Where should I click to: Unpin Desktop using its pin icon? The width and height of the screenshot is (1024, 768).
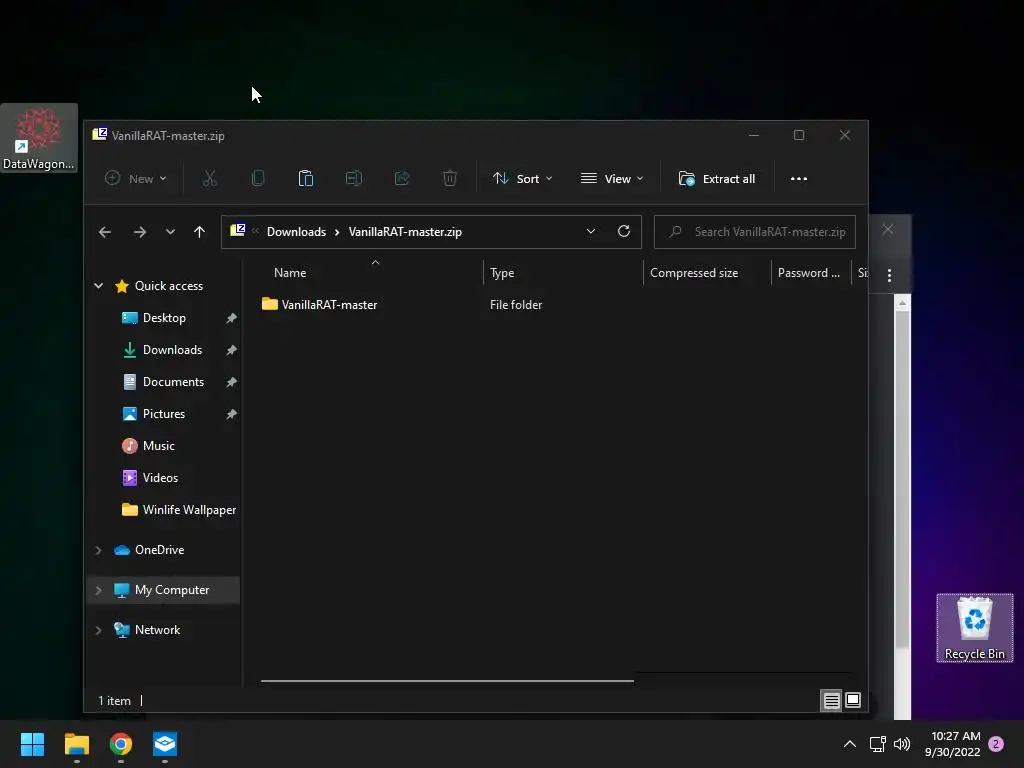[x=231, y=318]
